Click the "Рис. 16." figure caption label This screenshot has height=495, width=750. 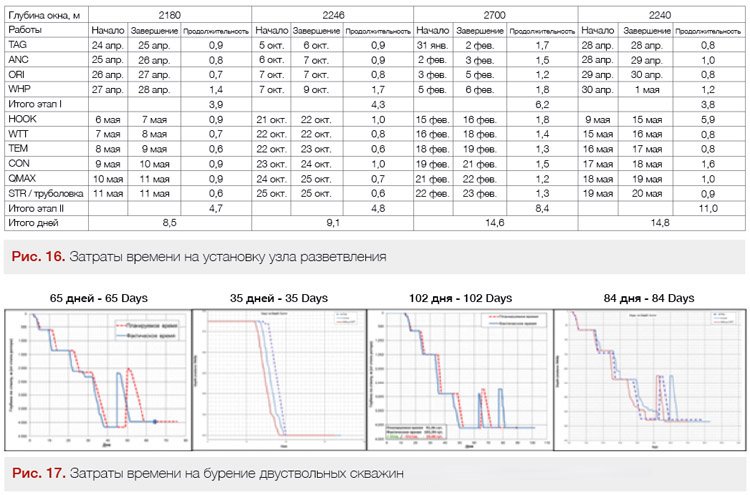[x=37, y=257]
